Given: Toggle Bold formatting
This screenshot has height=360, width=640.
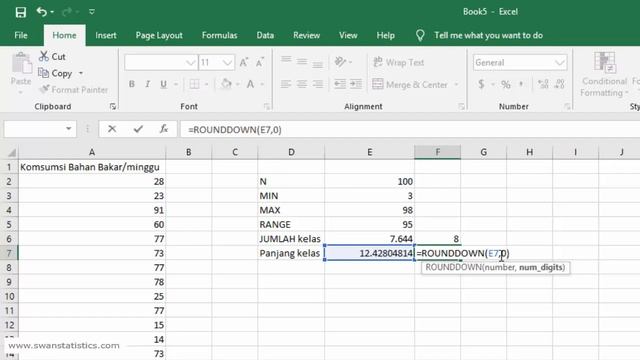Looking at the screenshot, I should [x=131, y=84].
